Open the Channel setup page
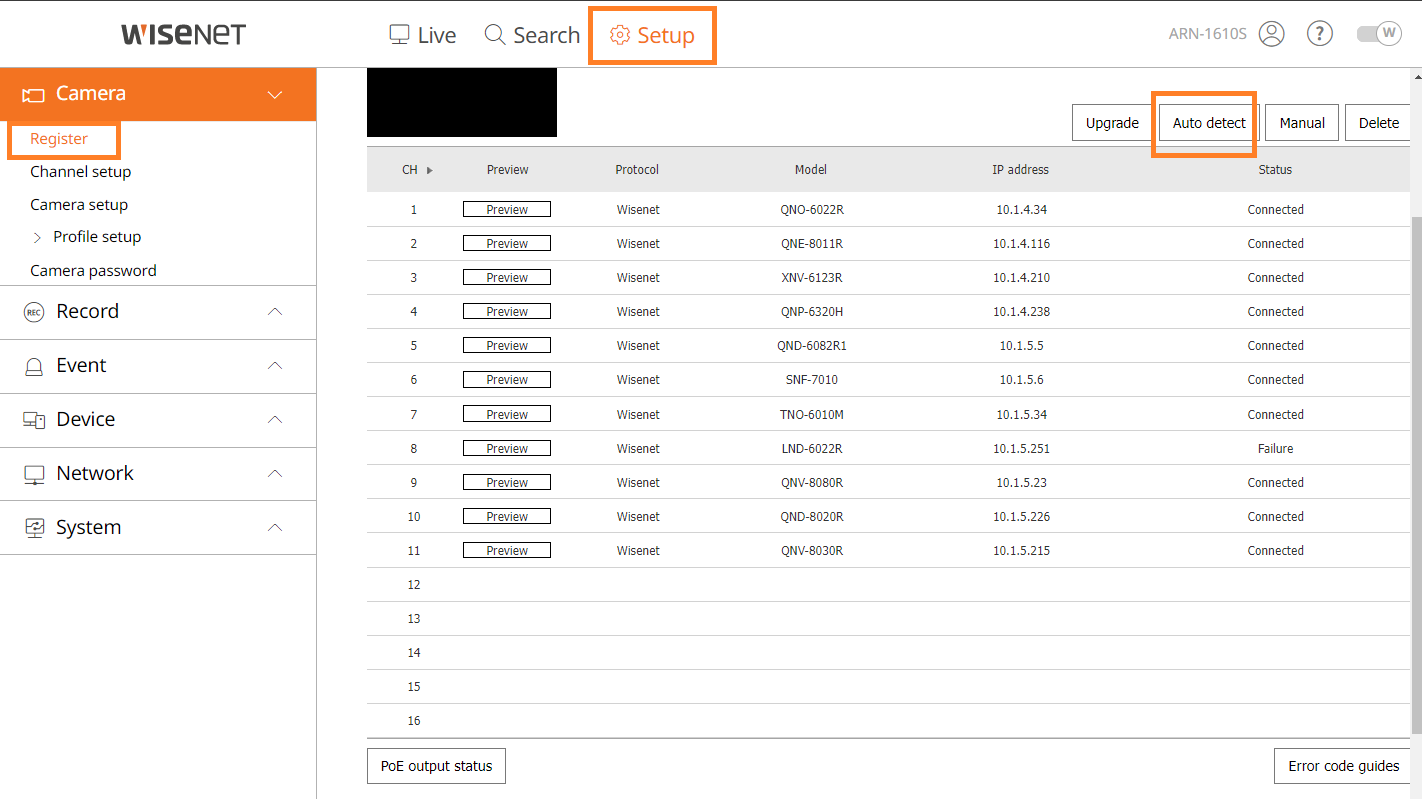This screenshot has height=799, width=1422. tap(81, 172)
